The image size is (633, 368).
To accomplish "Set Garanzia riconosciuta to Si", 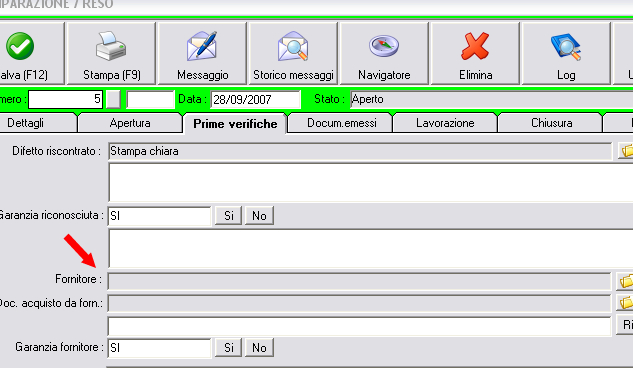I will [x=228, y=216].
